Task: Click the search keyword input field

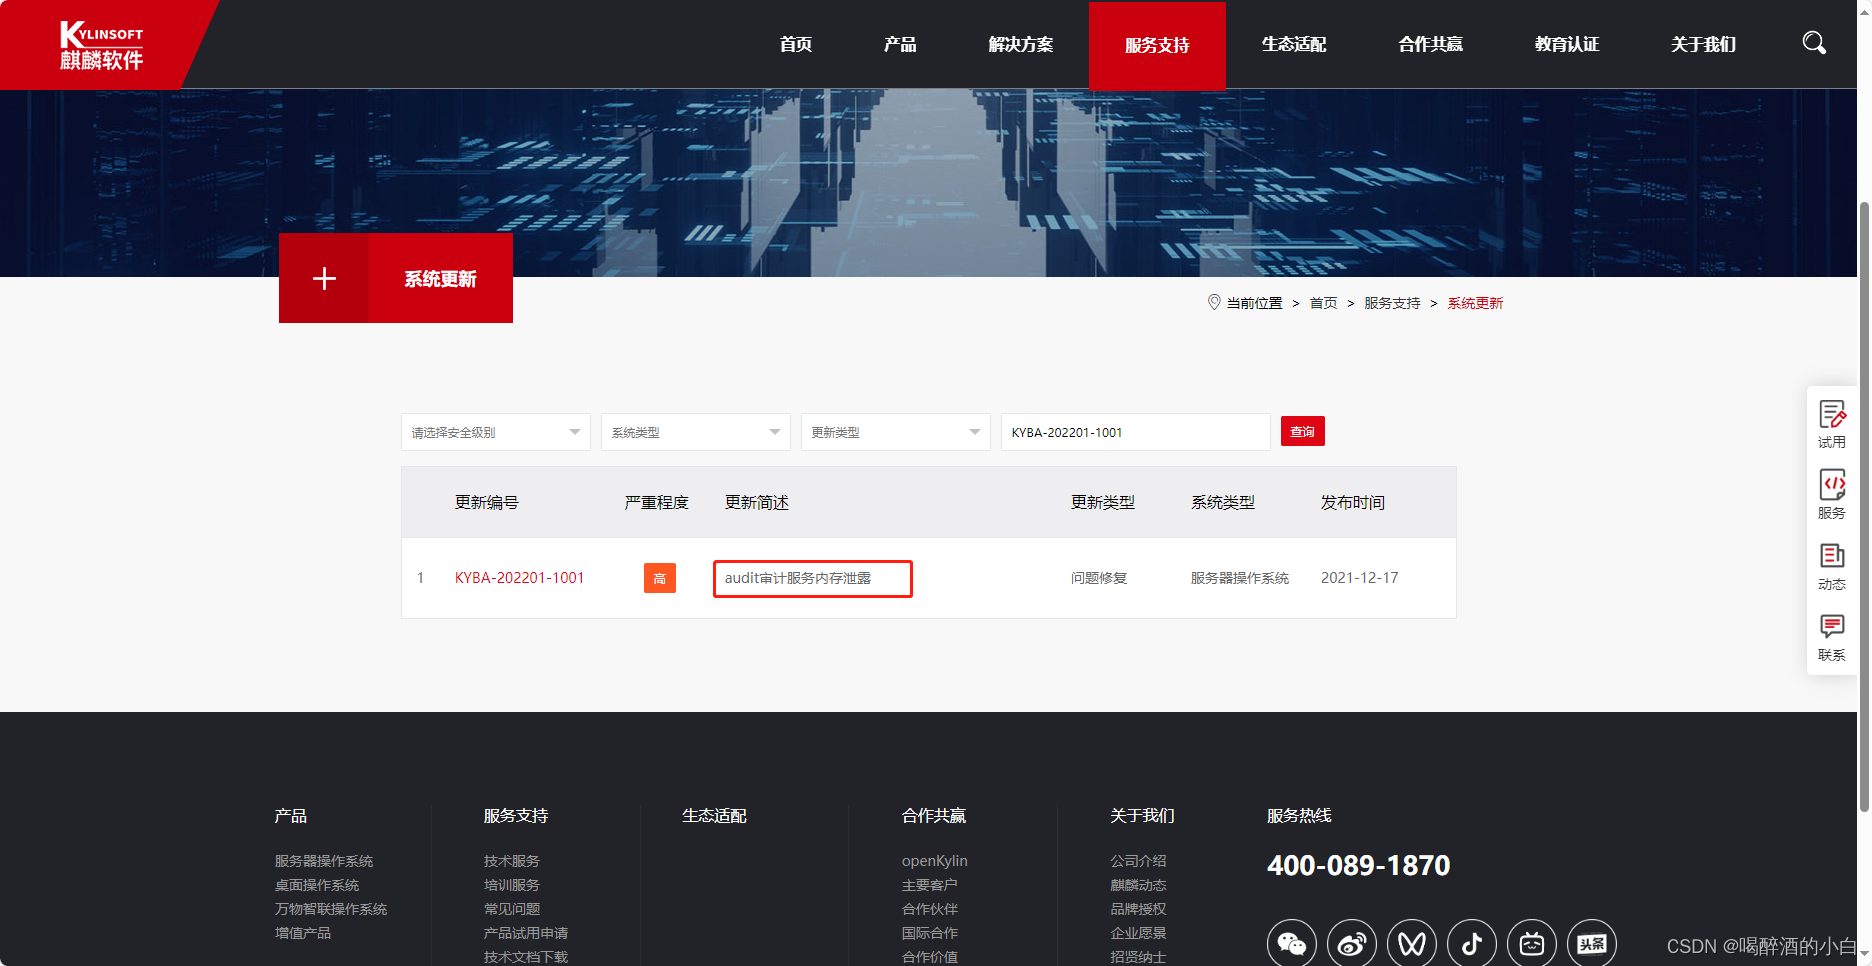Action: [1134, 431]
